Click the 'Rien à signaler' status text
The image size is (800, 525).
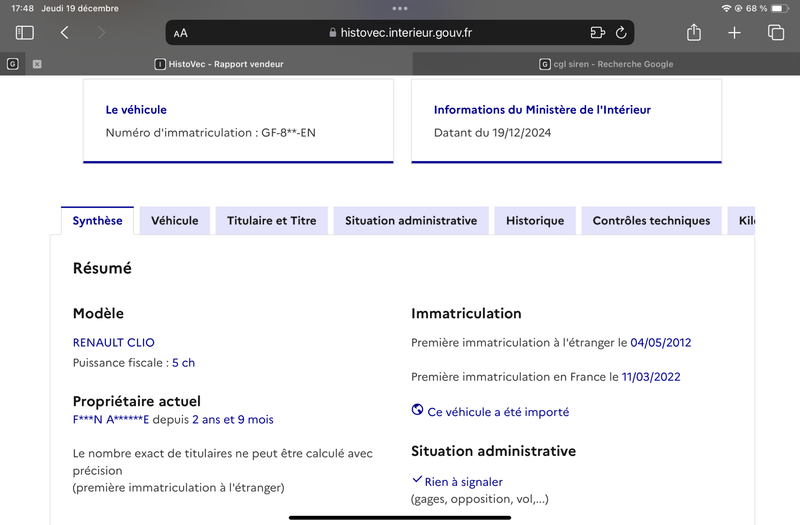pyautogui.click(x=464, y=482)
